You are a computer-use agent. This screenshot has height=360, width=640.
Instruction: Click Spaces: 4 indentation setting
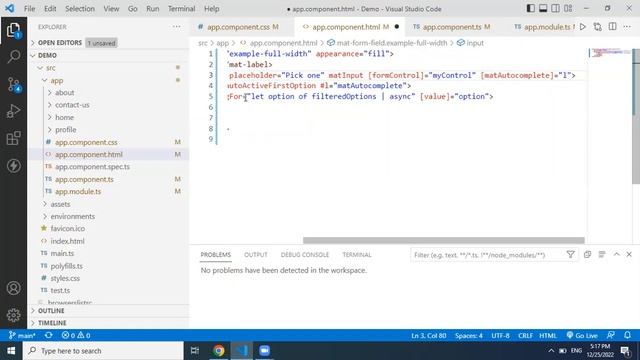point(469,336)
